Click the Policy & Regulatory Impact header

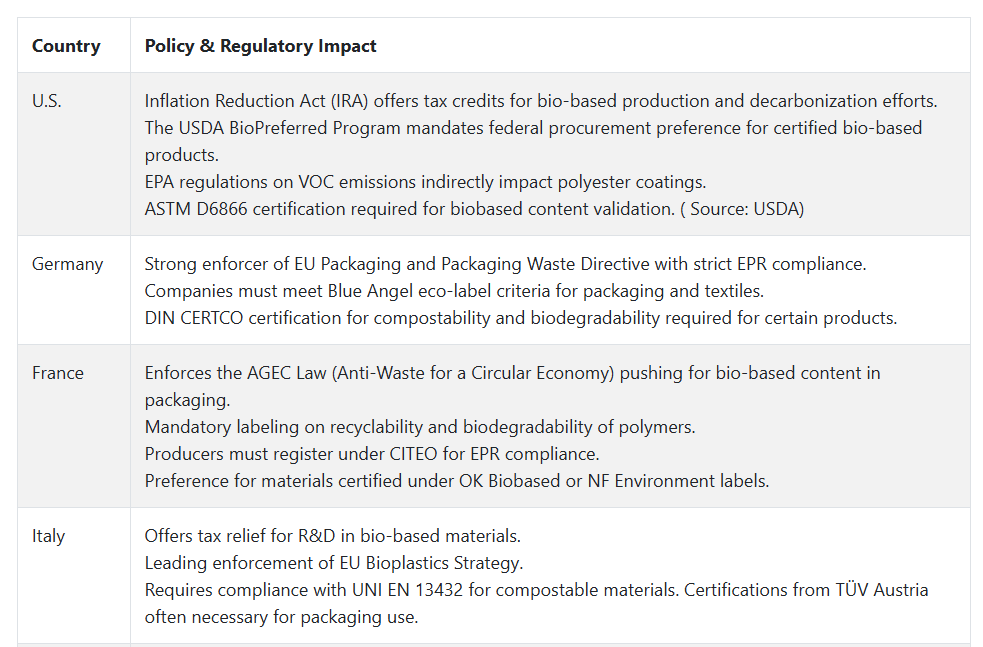[260, 46]
